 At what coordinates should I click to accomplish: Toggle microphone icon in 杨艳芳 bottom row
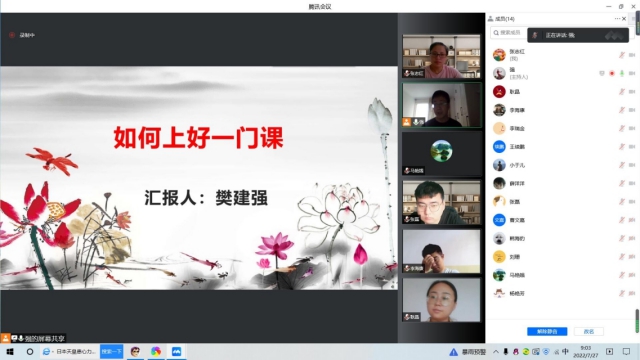(x=622, y=293)
